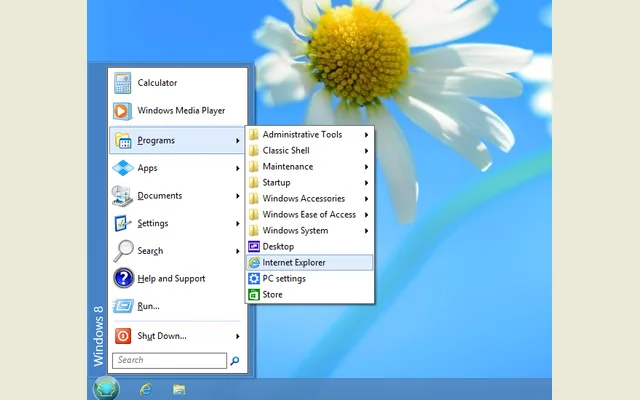Expand the Programs submenu arrow
The height and width of the screenshot is (400, 640).
click(237, 141)
